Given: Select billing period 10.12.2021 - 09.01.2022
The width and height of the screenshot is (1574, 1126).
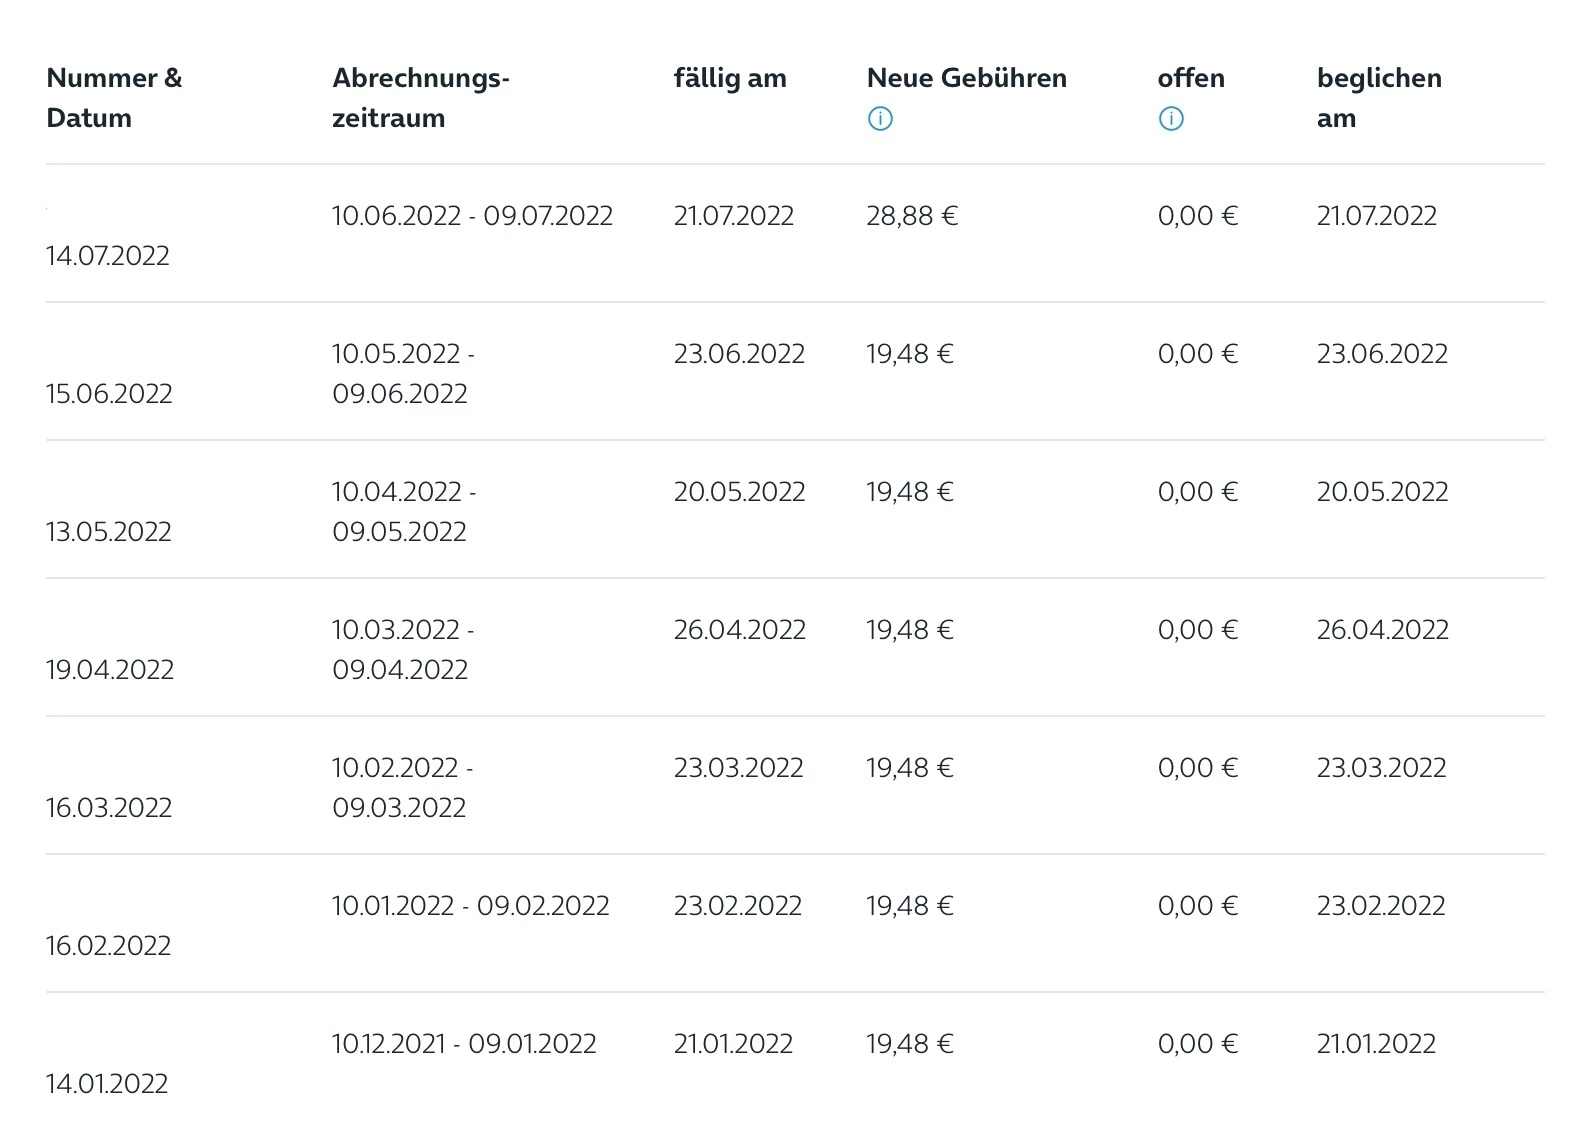Looking at the screenshot, I should 464,1044.
